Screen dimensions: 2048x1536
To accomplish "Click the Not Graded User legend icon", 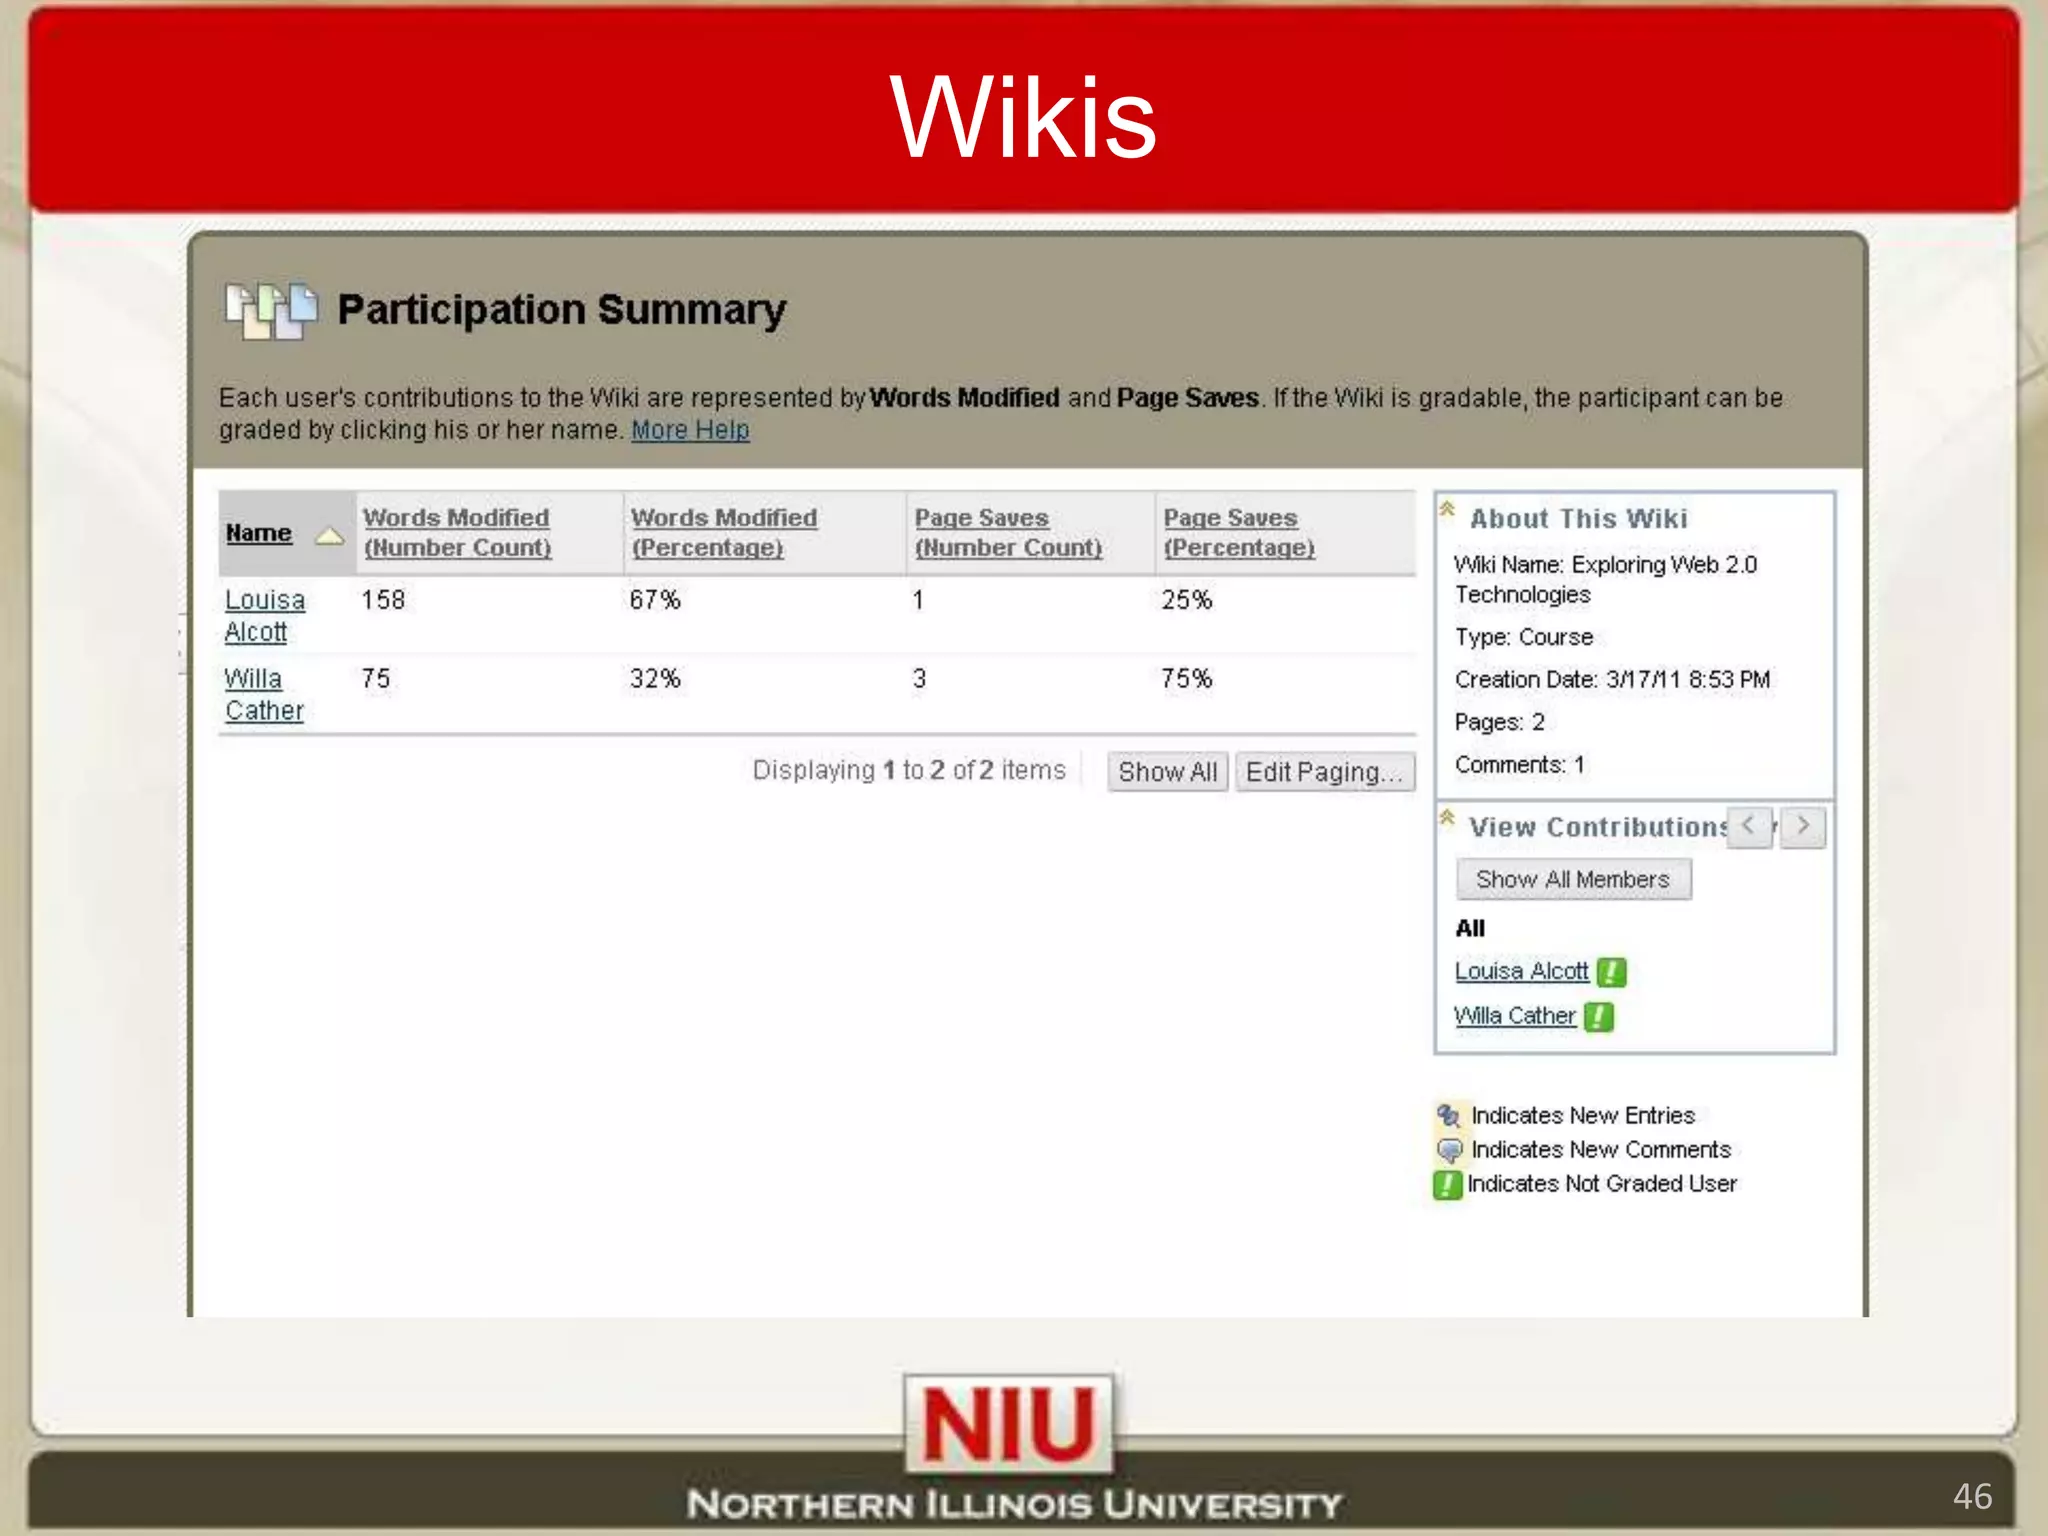I will tap(1447, 1185).
